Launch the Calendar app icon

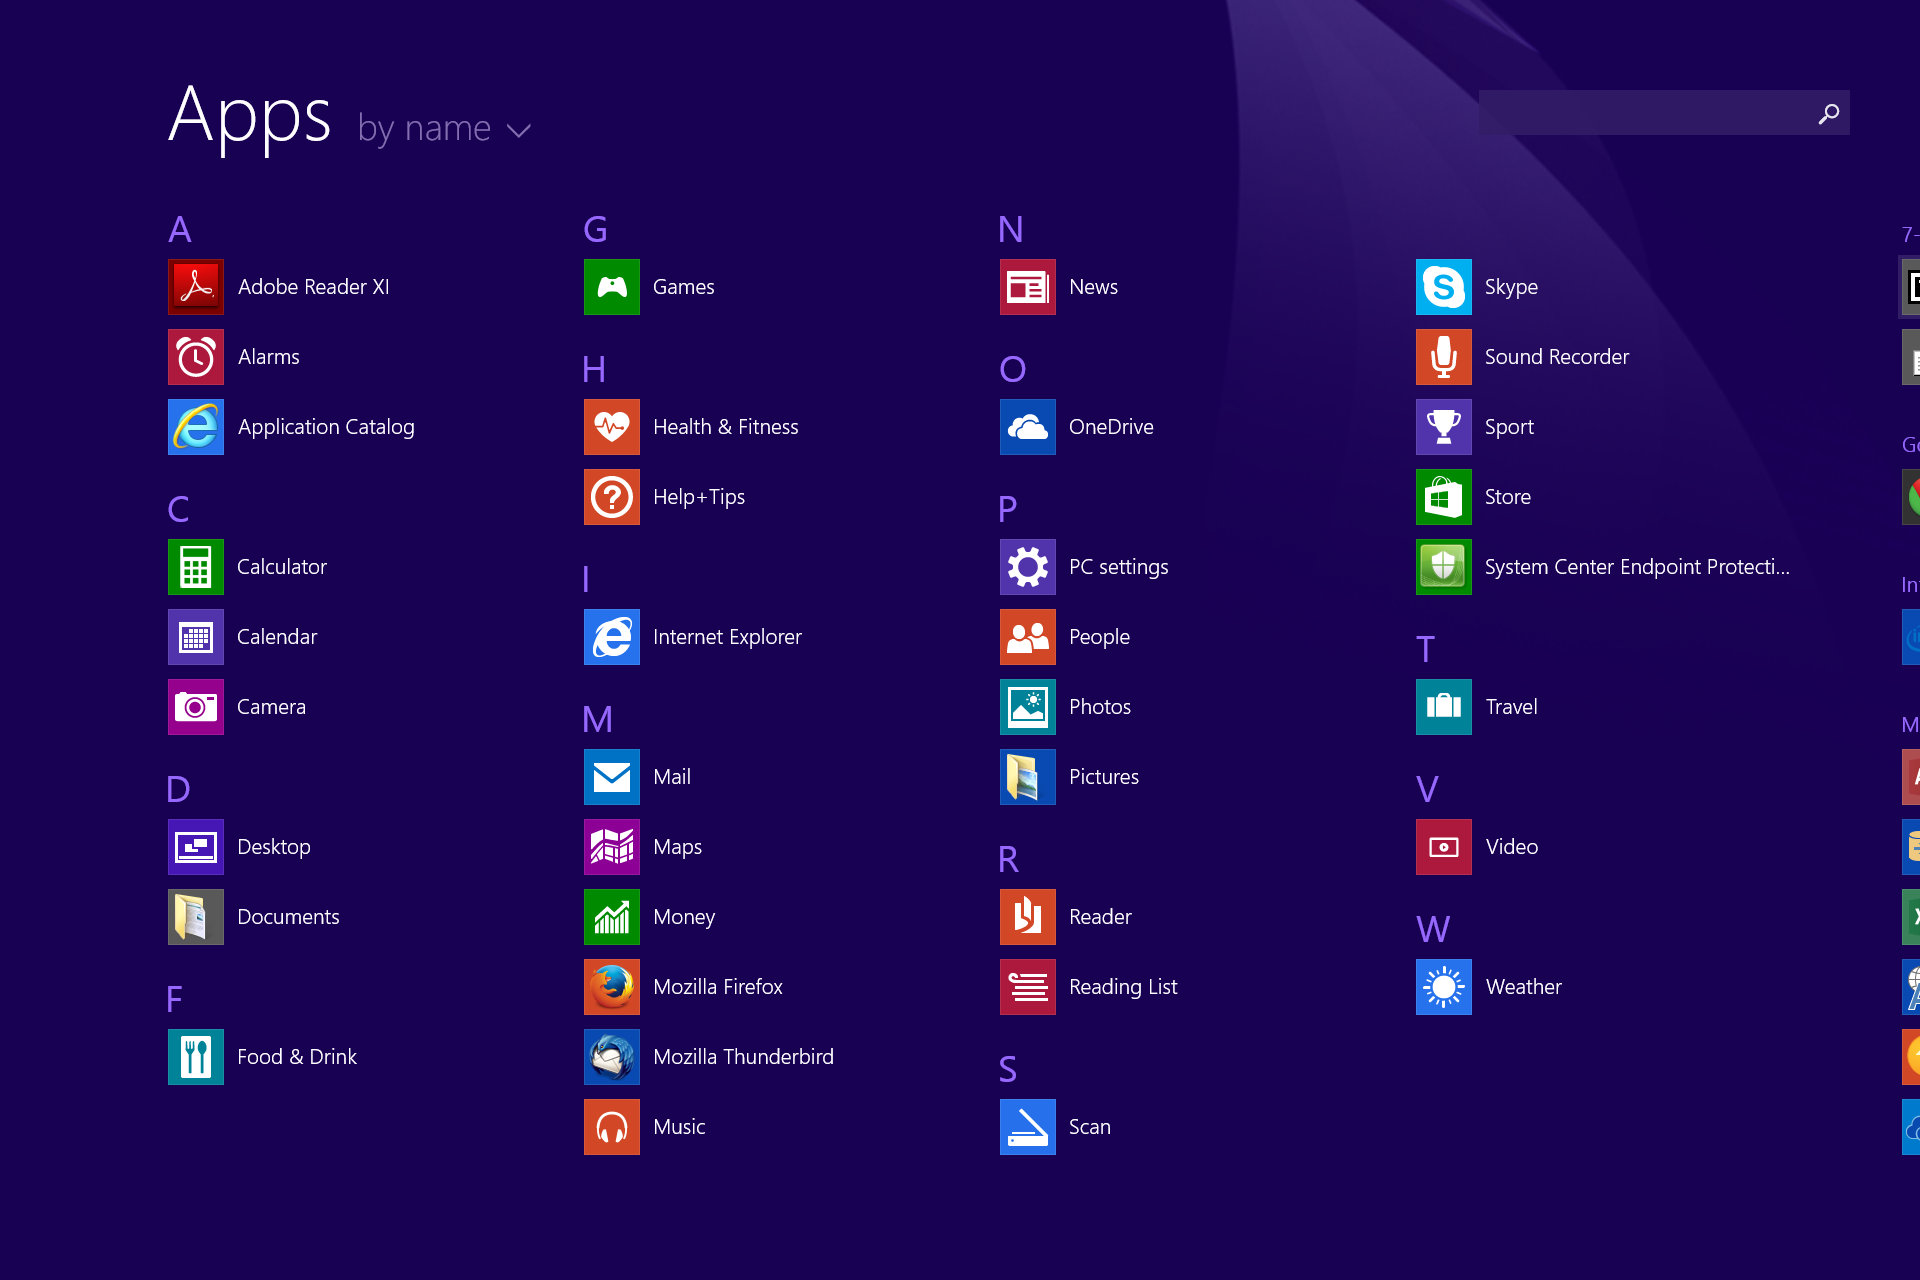196,637
